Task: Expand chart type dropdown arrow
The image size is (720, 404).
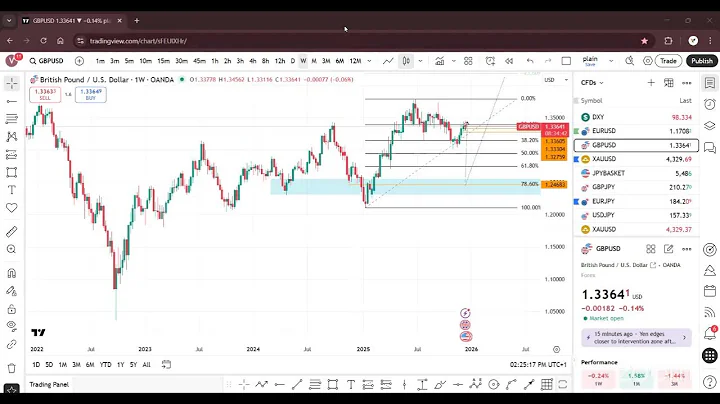Action: [x=420, y=61]
